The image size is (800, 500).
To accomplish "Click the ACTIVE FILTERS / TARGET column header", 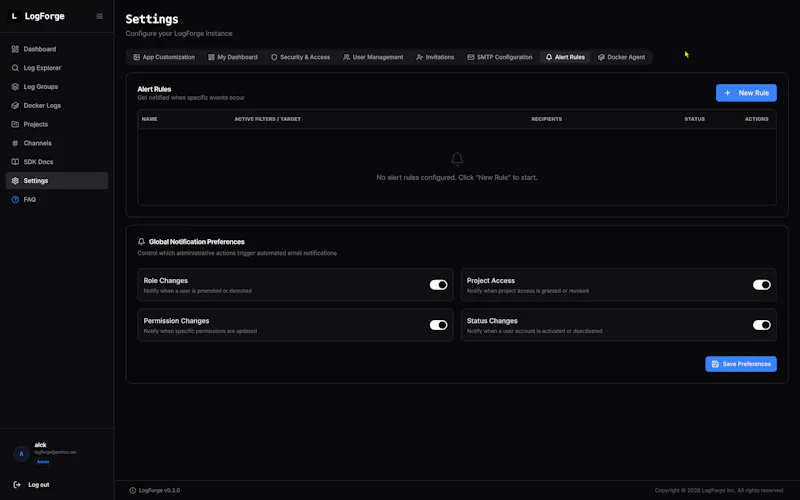I will (x=267, y=119).
